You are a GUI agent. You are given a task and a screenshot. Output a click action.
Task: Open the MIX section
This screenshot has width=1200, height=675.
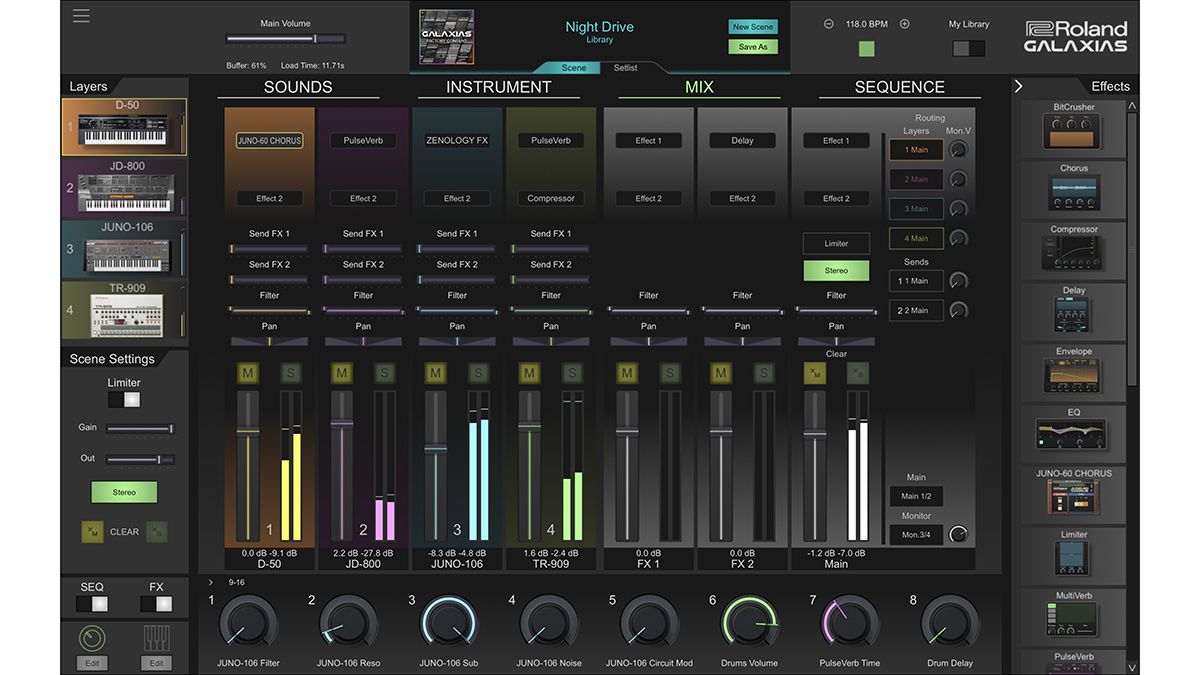point(699,87)
